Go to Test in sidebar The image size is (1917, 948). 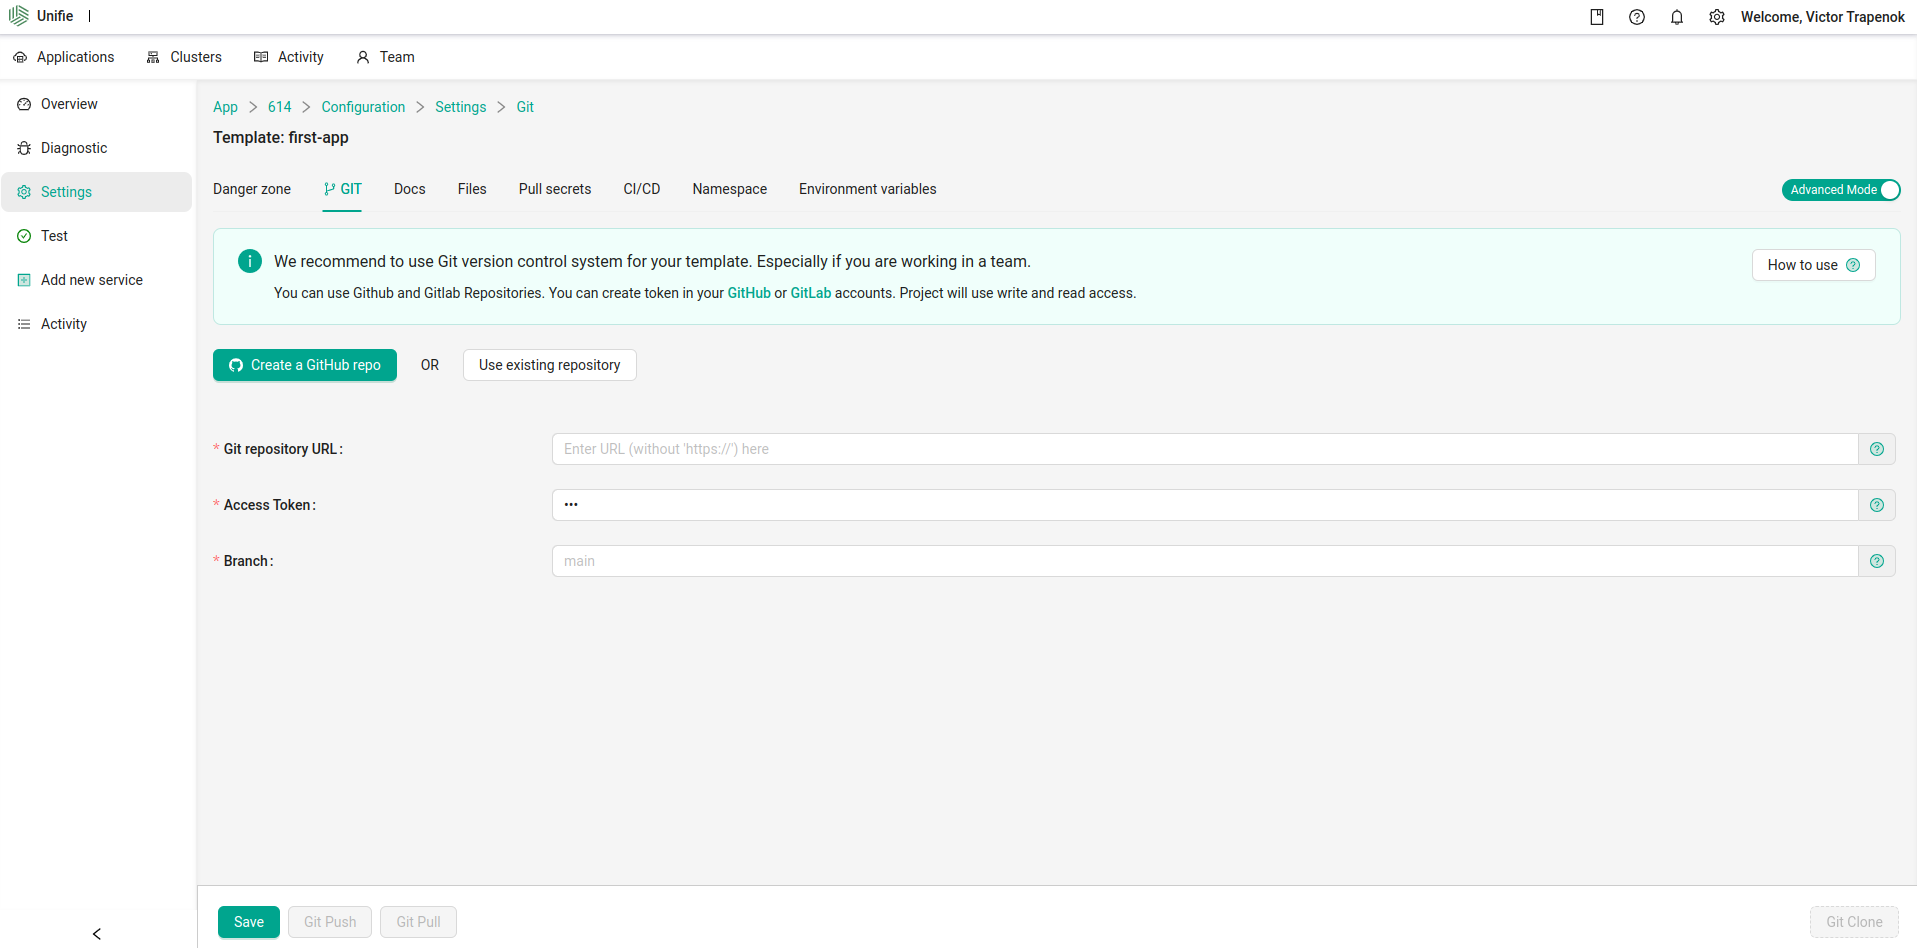(97, 236)
